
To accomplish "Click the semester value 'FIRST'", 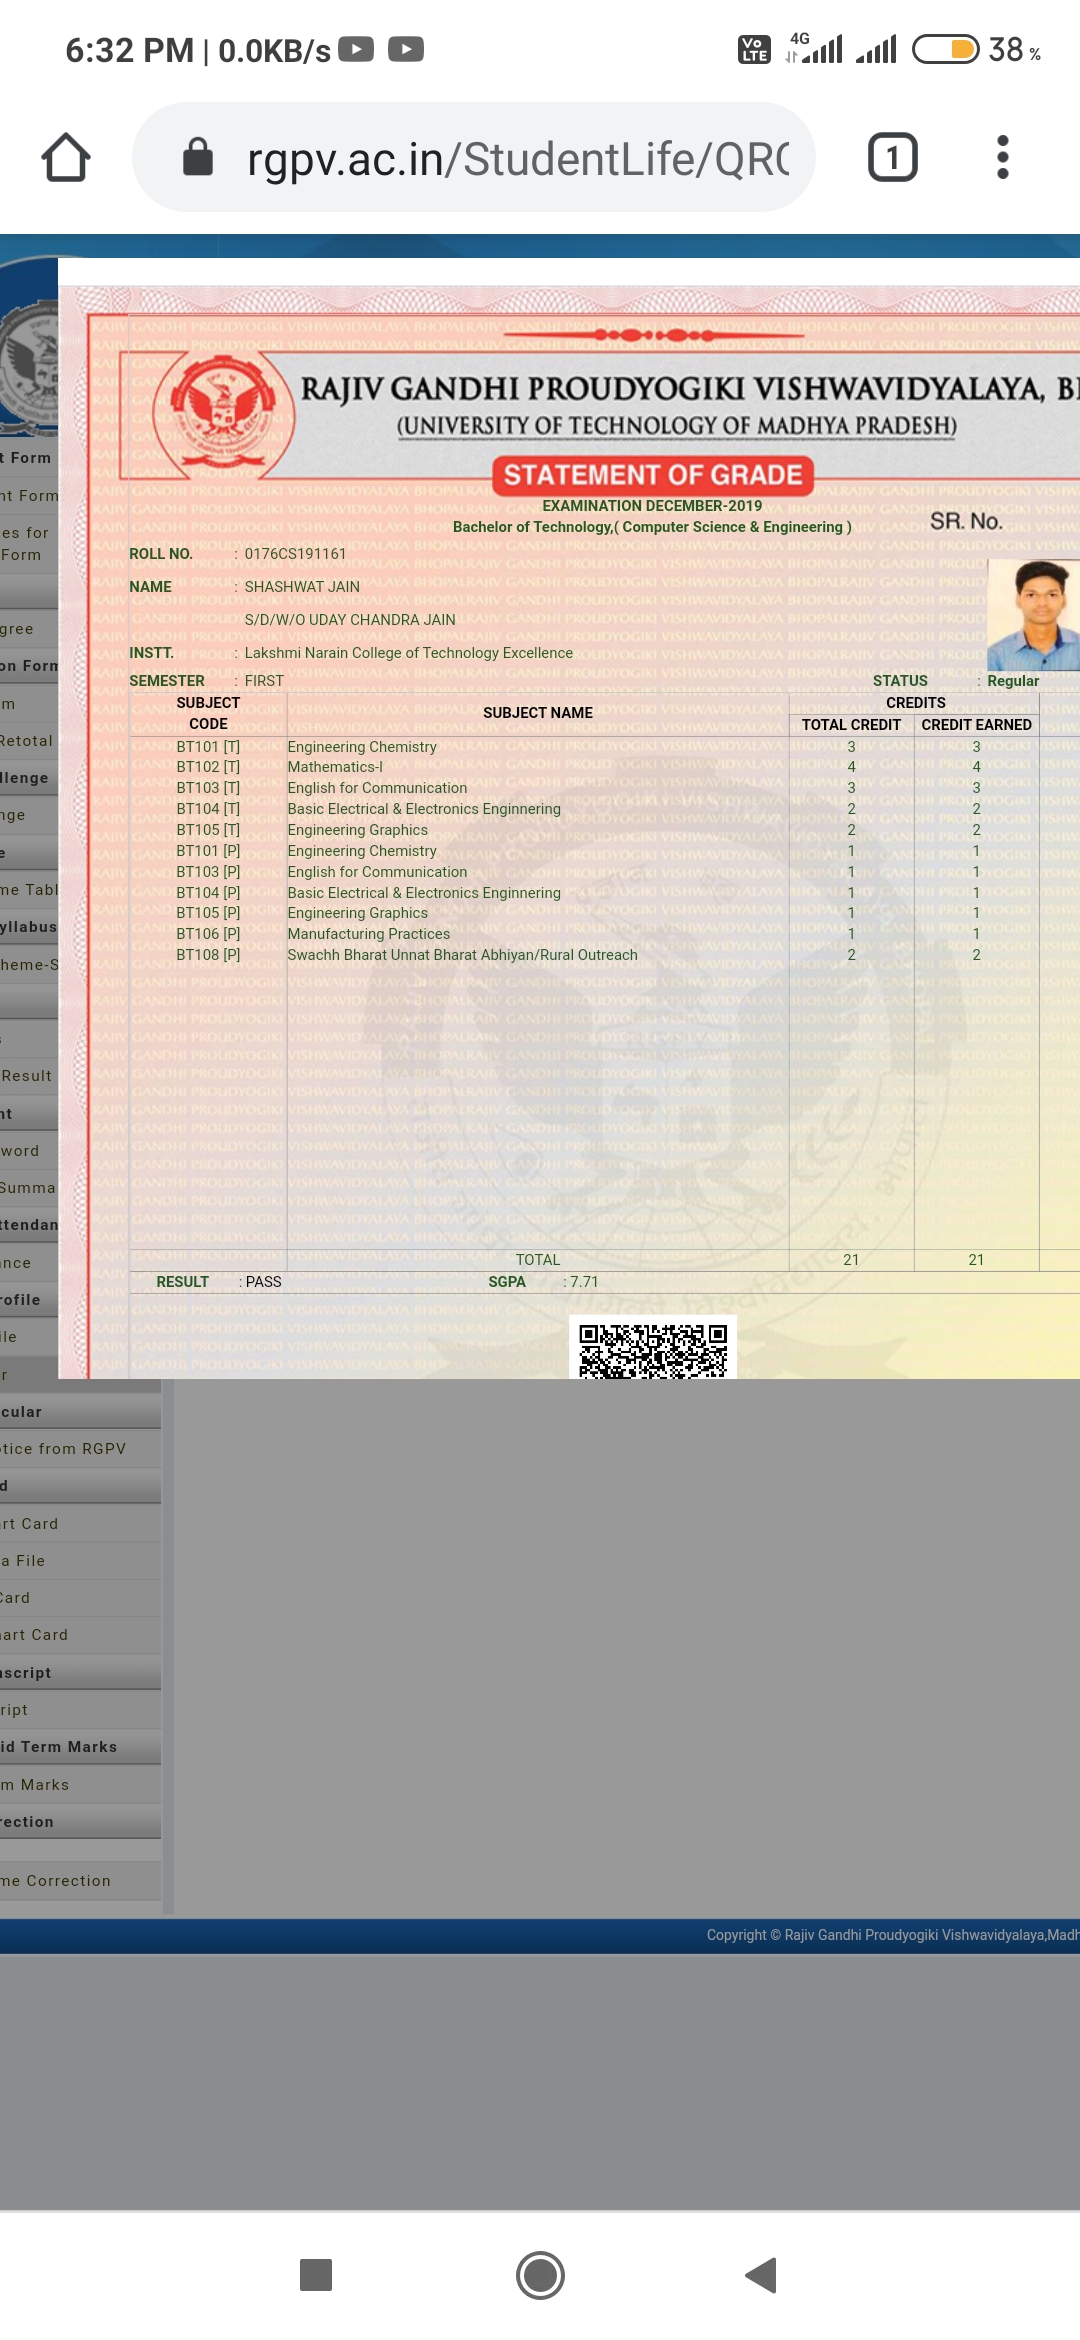I will [x=264, y=681].
